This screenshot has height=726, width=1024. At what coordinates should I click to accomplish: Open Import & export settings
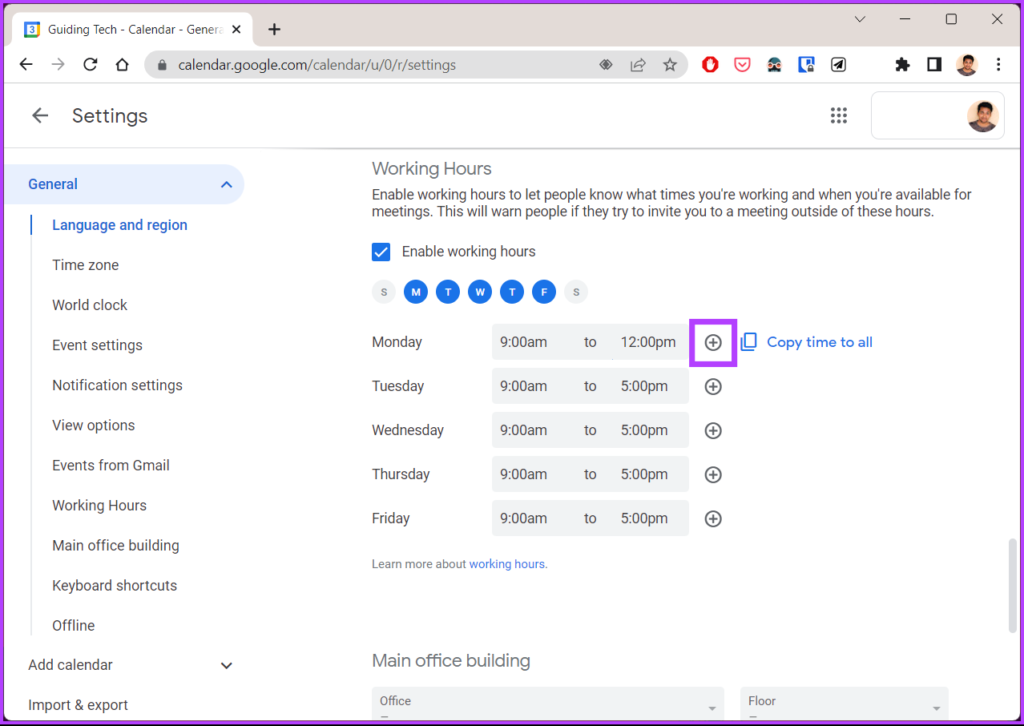[78, 706]
